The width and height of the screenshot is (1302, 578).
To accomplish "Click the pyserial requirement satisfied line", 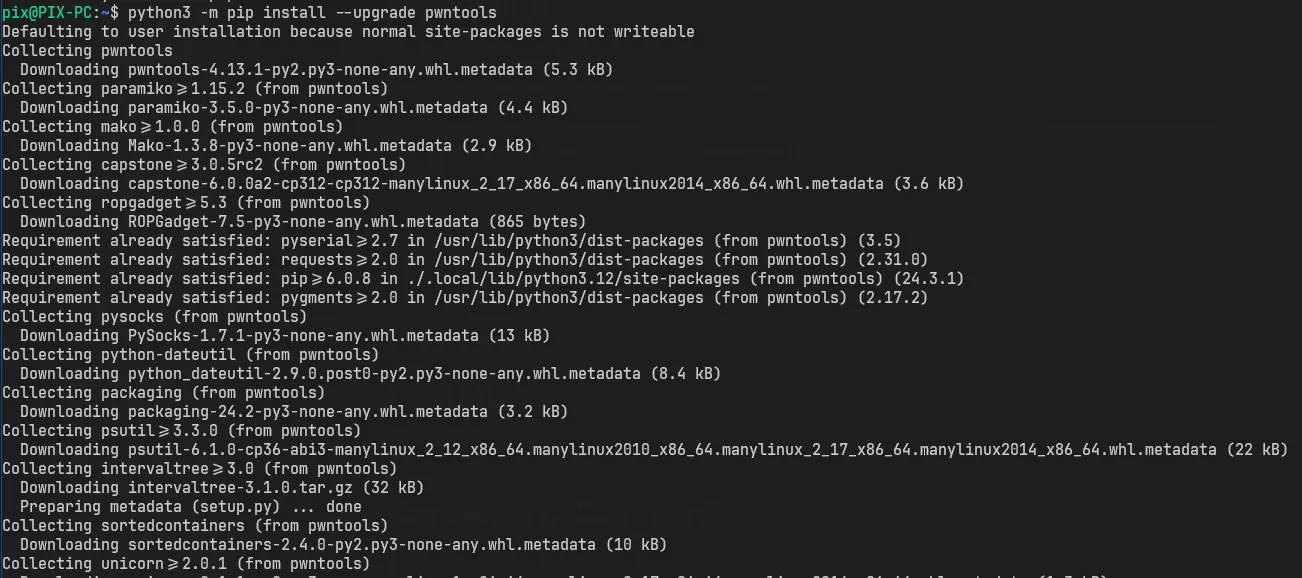I will coord(452,240).
